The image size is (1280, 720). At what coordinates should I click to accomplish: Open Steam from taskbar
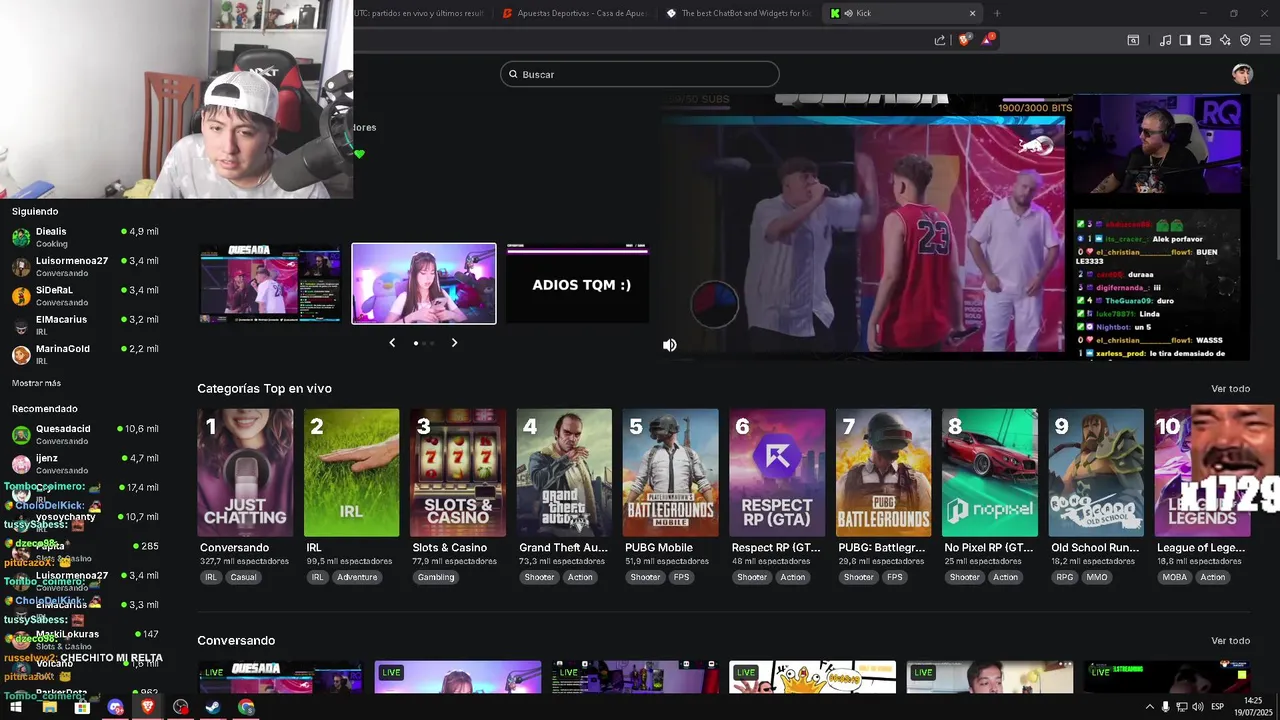pos(213,707)
